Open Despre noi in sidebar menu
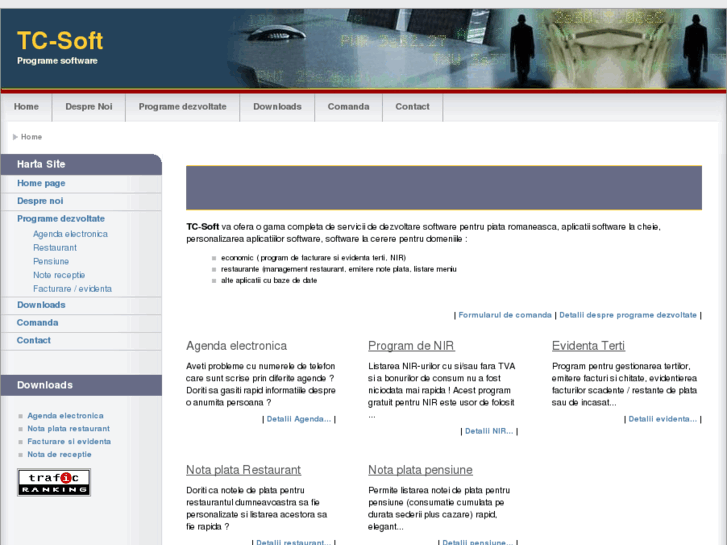 [x=40, y=201]
